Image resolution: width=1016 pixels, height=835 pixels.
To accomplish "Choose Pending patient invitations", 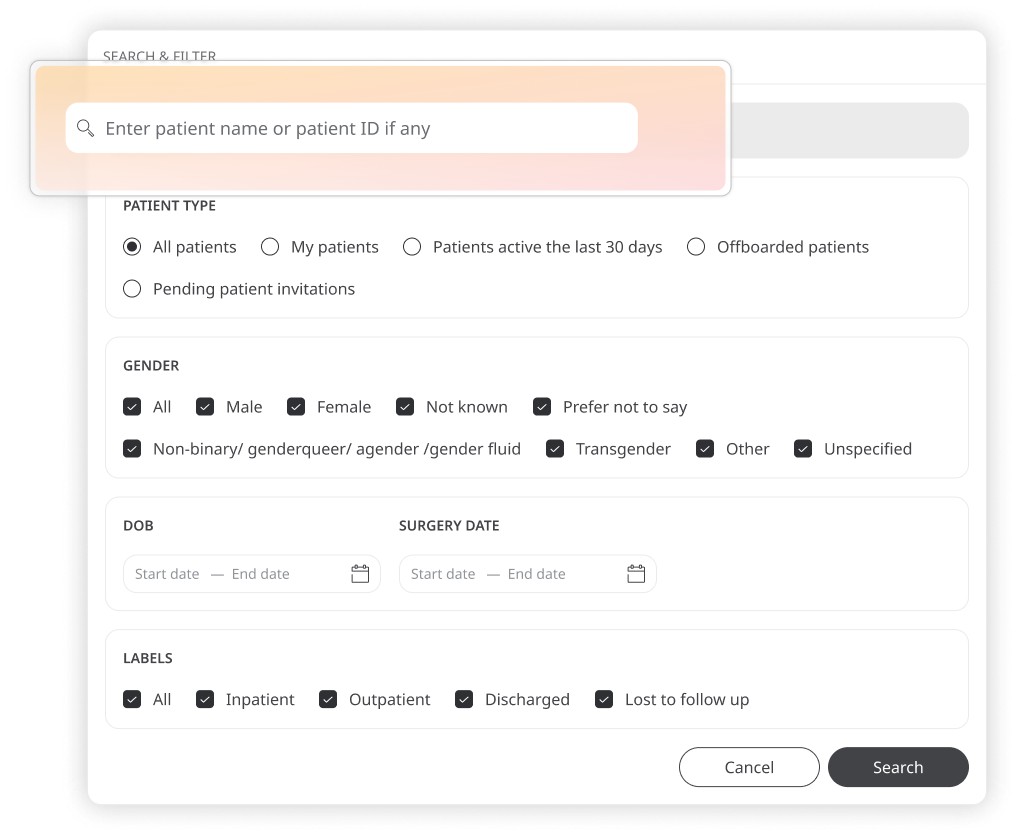I will click(132, 289).
